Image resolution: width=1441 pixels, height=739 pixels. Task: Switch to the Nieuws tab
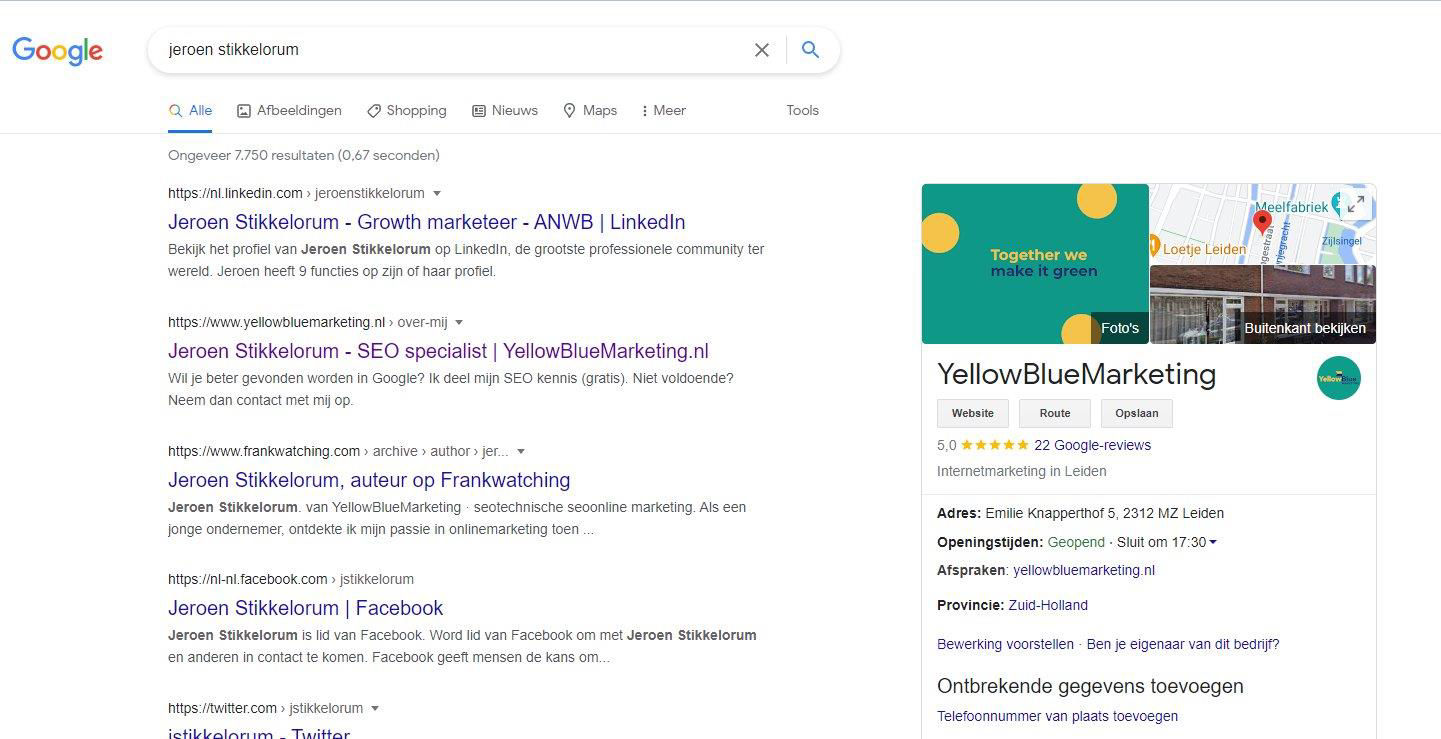(505, 111)
